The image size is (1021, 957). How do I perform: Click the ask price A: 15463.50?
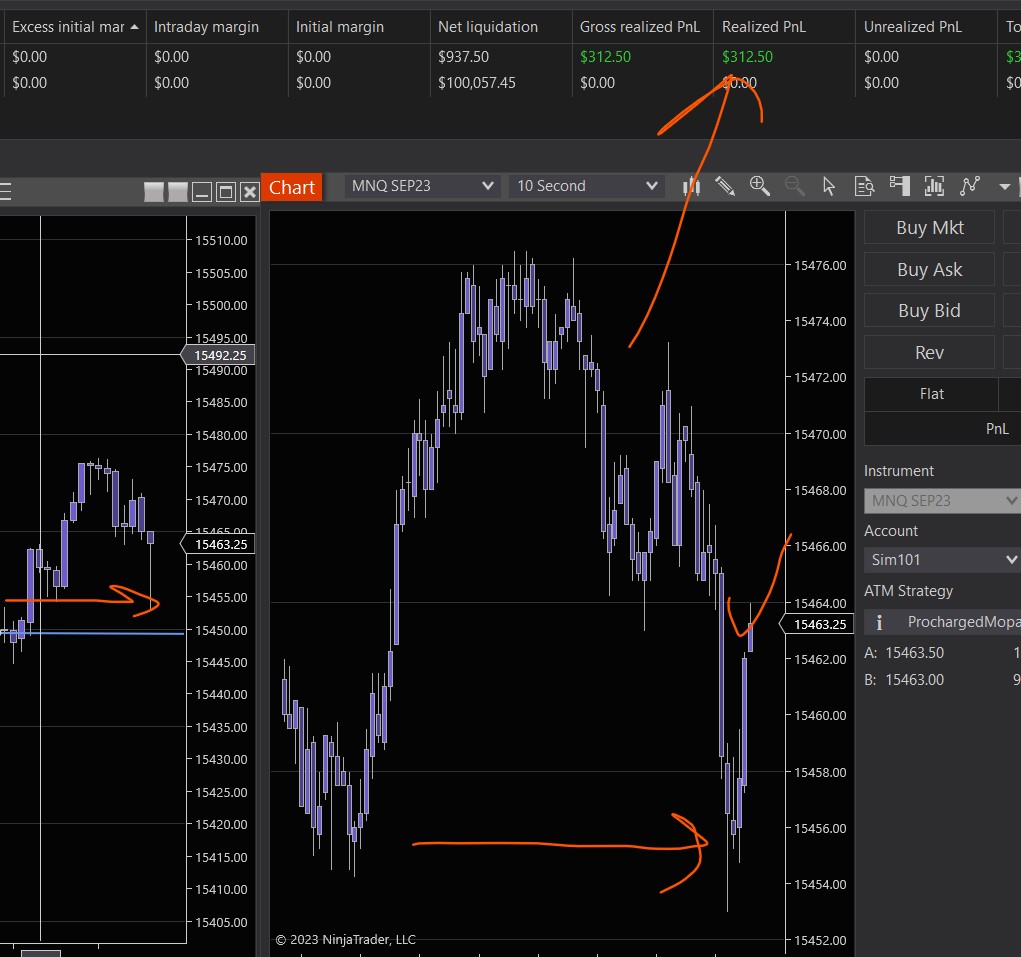pyautogui.click(x=904, y=653)
